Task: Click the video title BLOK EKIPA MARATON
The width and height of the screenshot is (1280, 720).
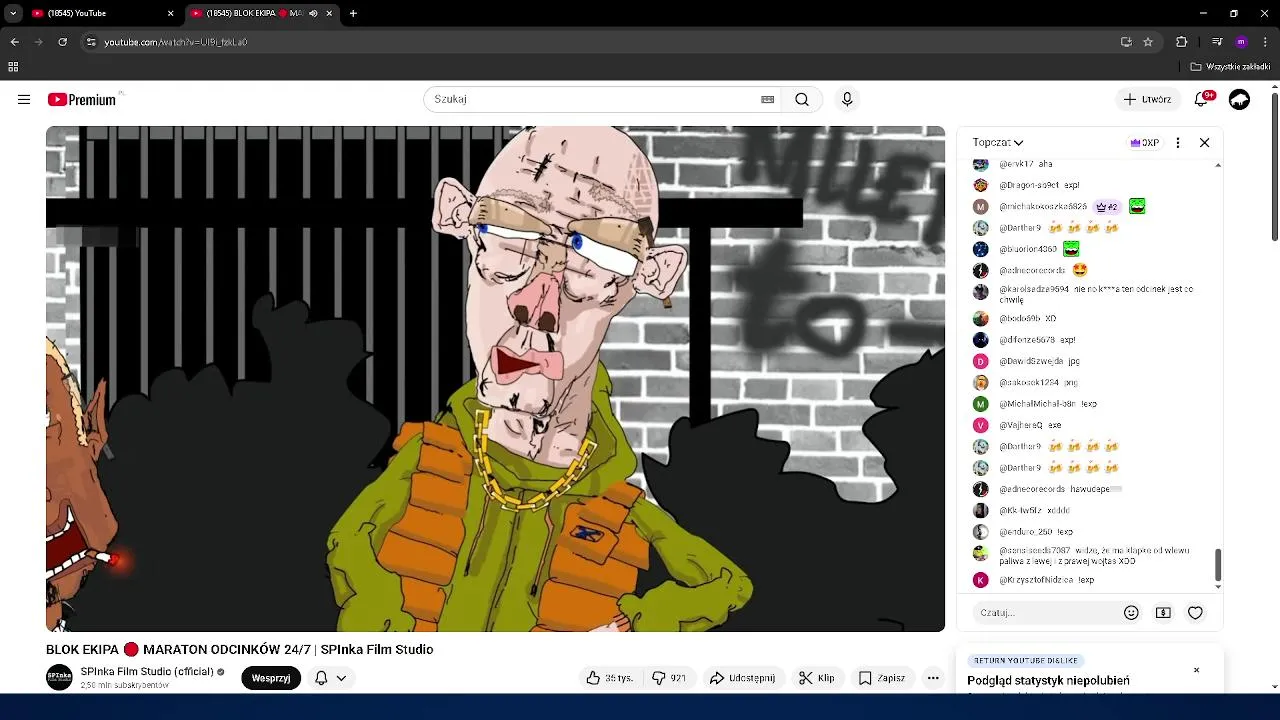Action: [x=239, y=649]
